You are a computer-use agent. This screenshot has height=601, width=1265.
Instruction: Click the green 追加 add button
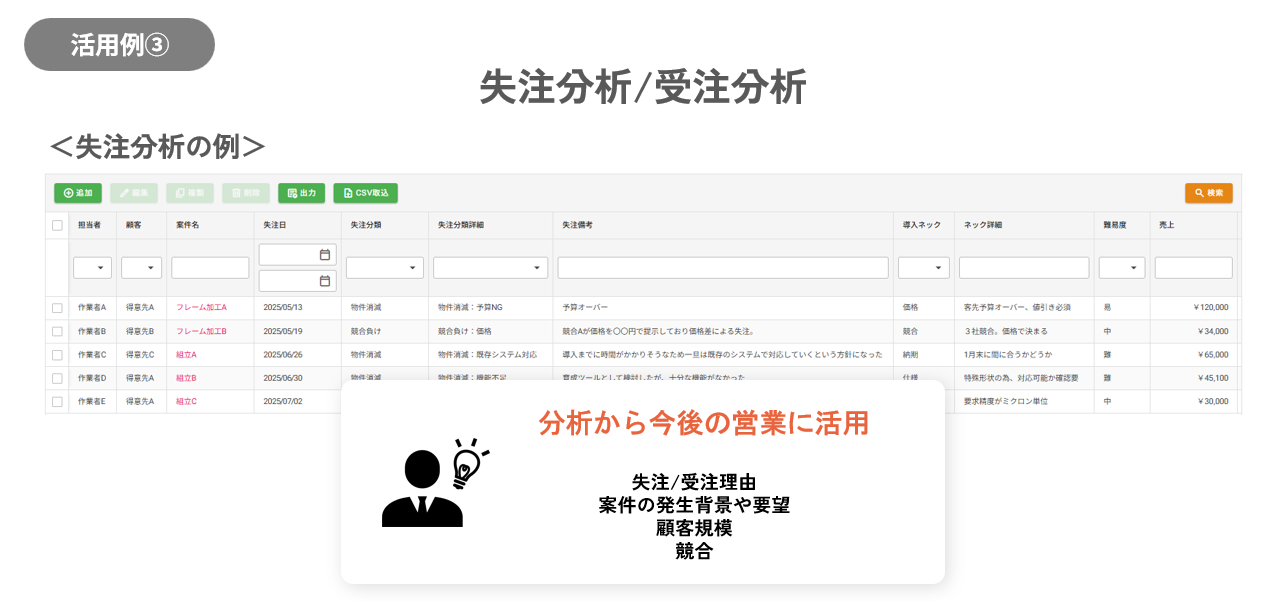[x=78, y=193]
